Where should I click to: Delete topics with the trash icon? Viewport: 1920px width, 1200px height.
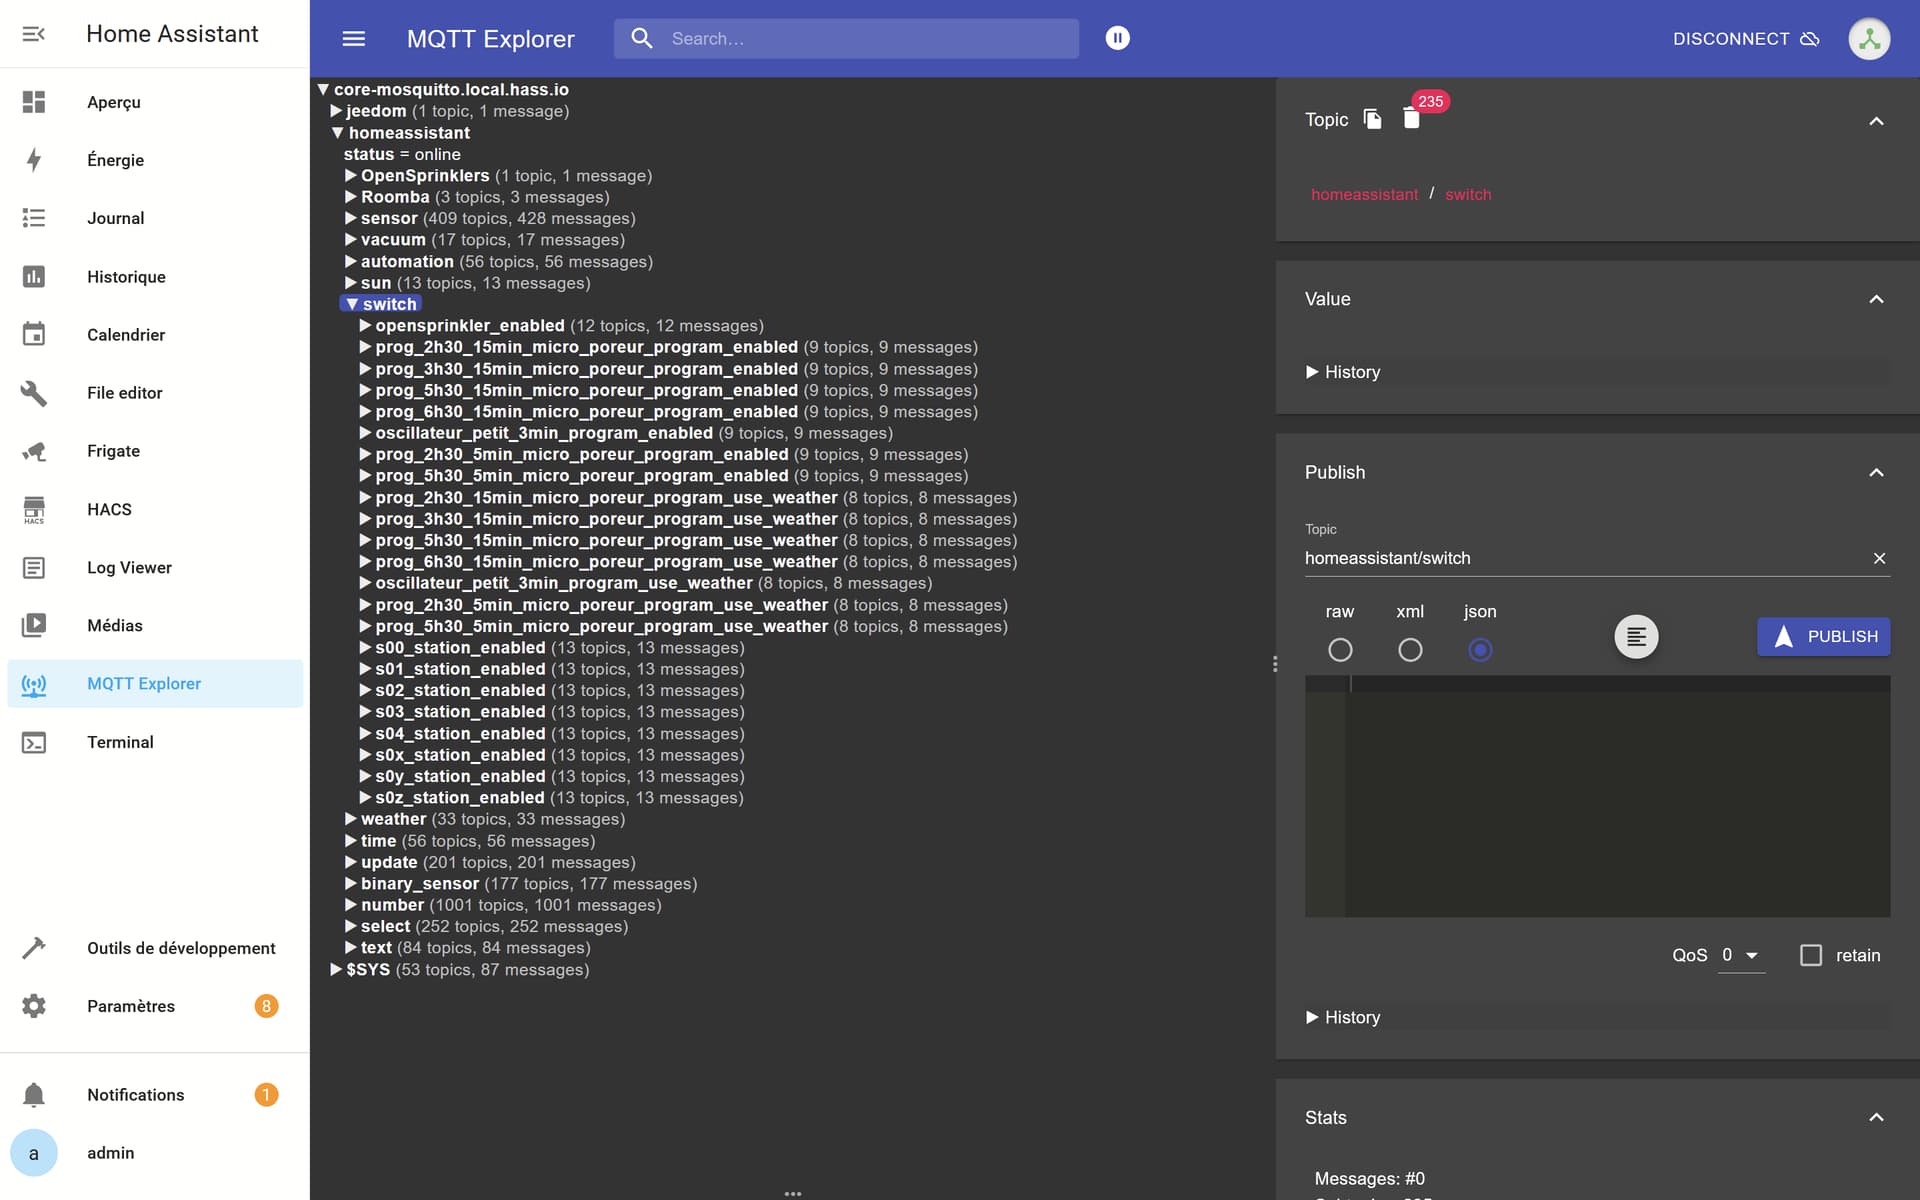coord(1411,119)
